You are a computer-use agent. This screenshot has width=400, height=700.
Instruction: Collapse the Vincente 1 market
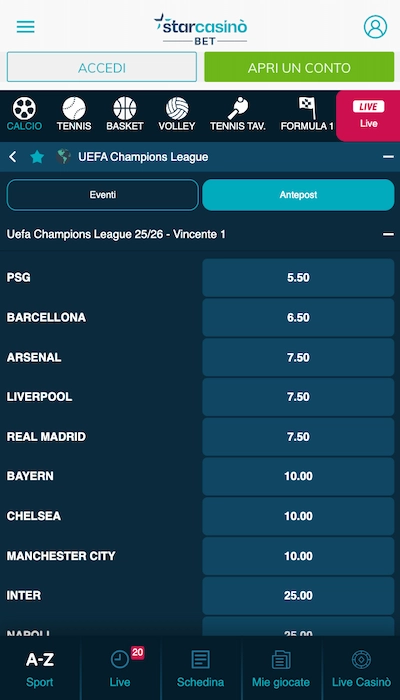tap(388, 234)
